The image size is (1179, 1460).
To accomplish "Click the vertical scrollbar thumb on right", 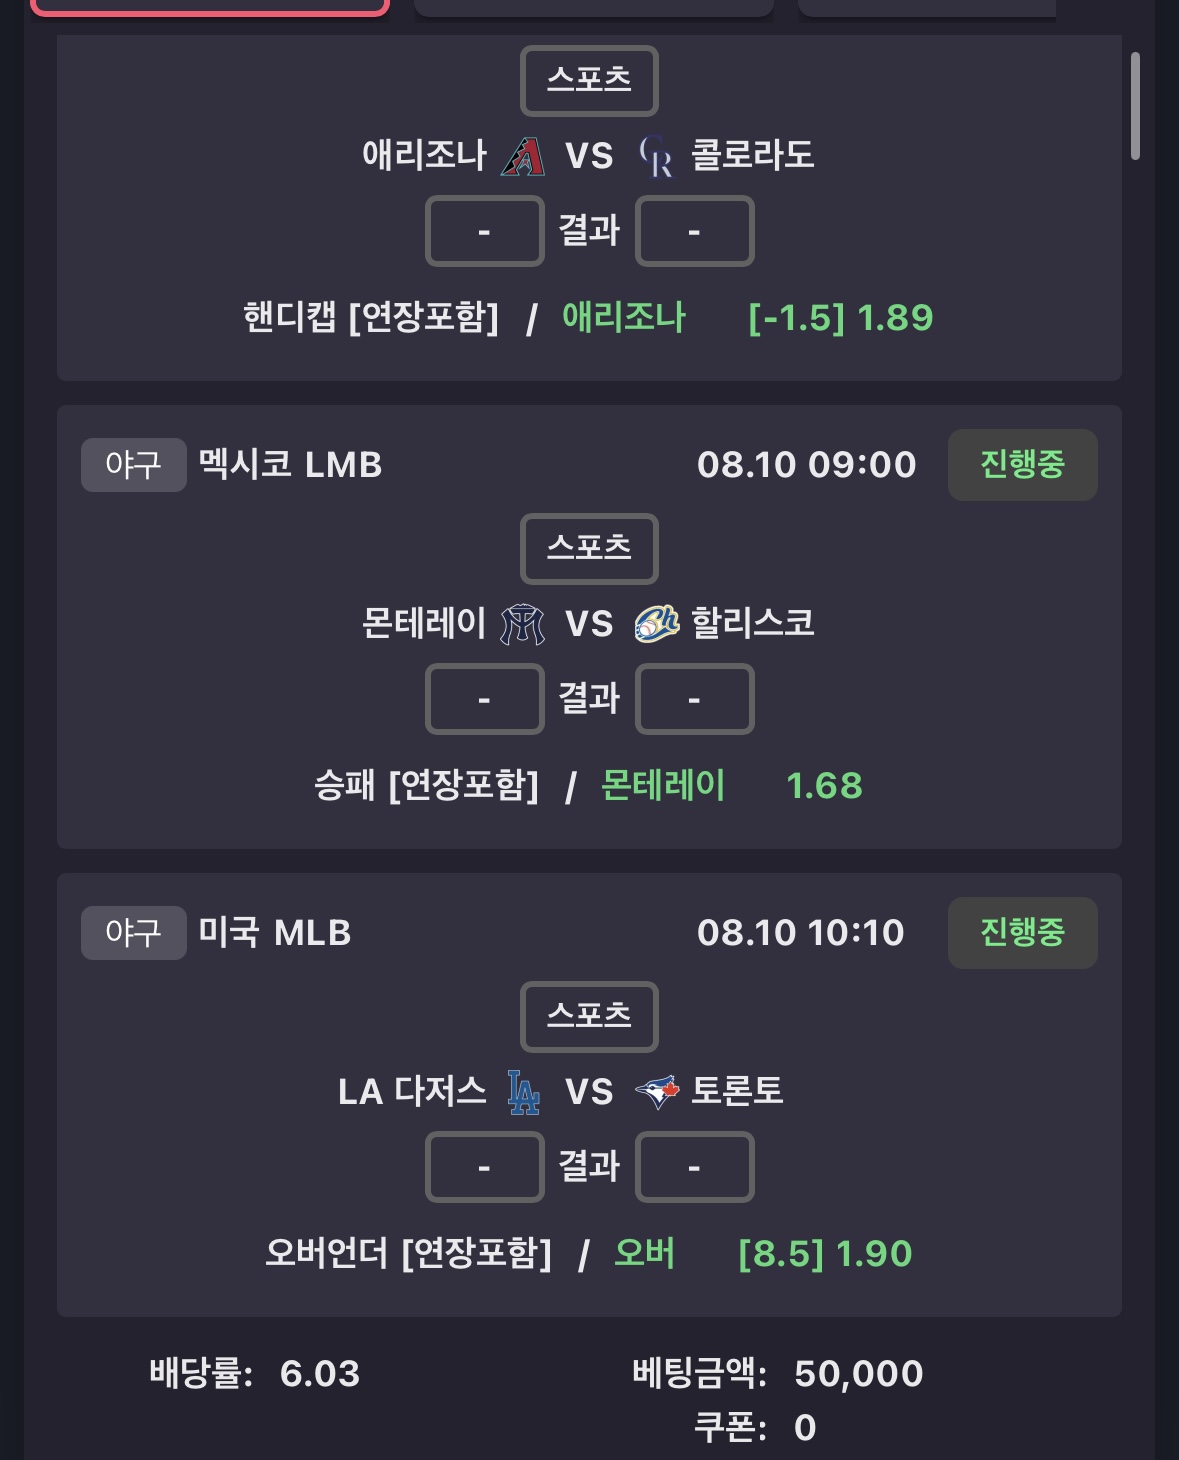I will tap(1135, 106).
